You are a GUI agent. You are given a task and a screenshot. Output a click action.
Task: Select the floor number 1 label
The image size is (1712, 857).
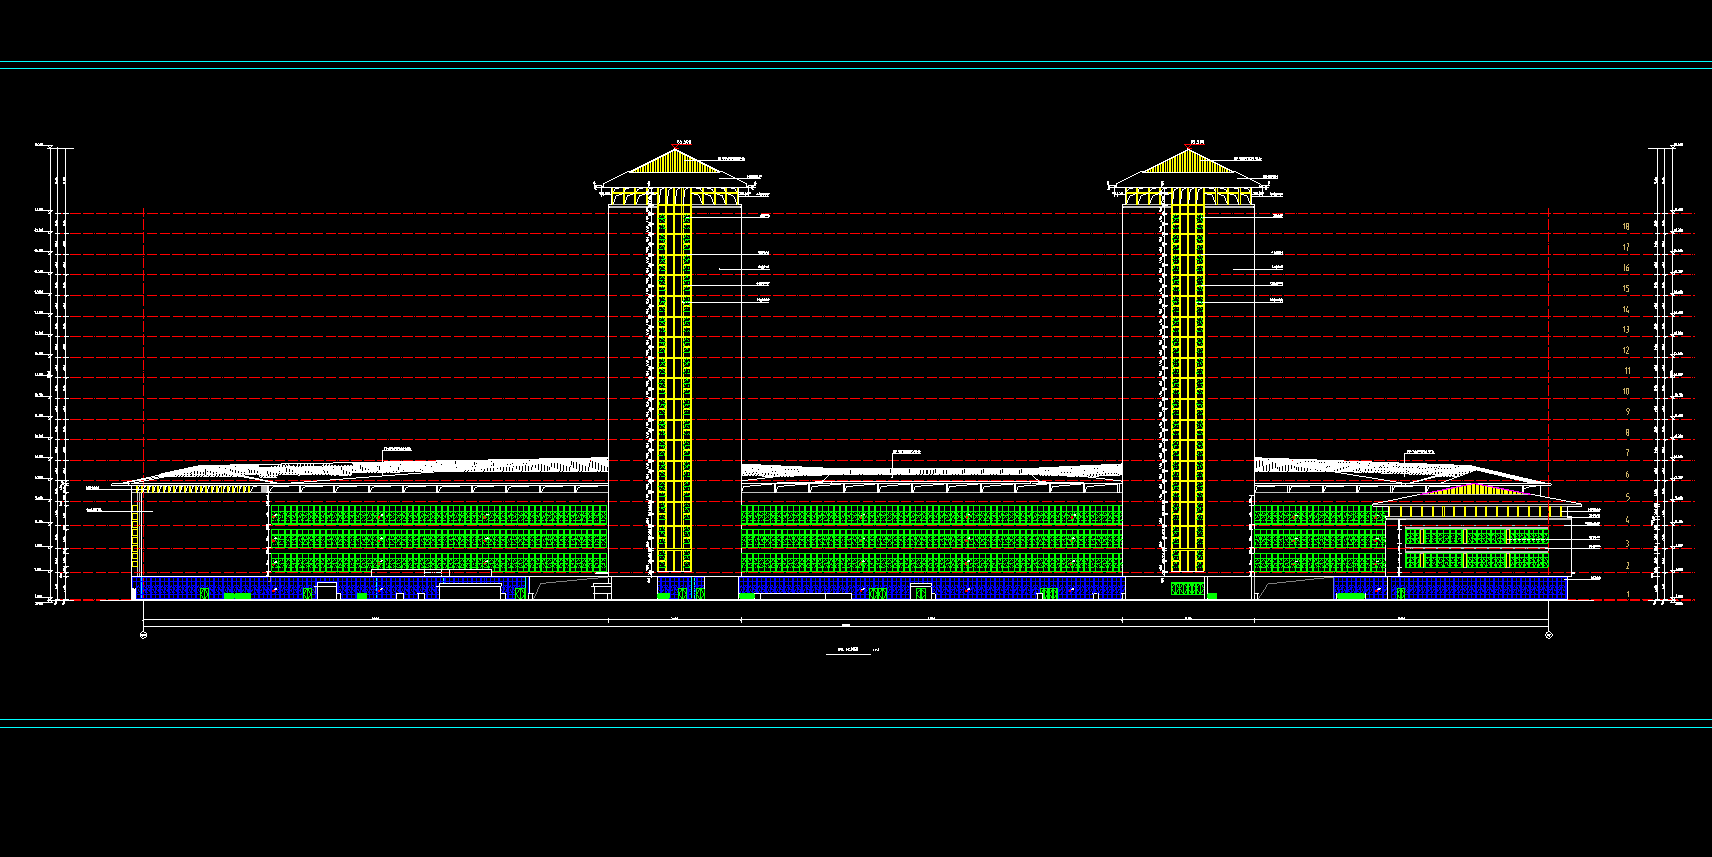click(1628, 594)
